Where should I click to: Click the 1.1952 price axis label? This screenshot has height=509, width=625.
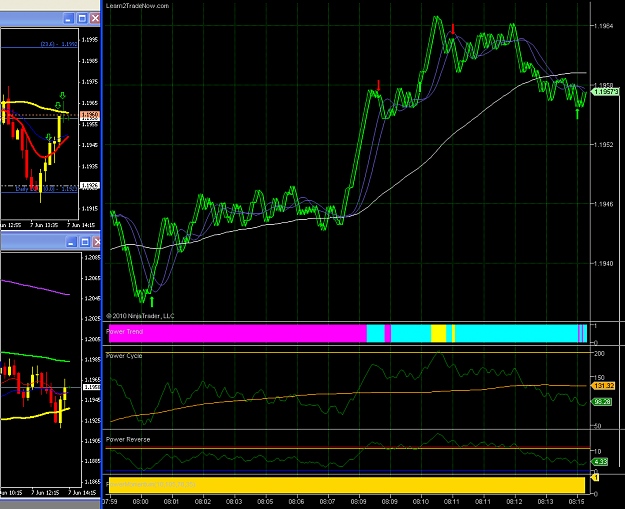(603, 145)
